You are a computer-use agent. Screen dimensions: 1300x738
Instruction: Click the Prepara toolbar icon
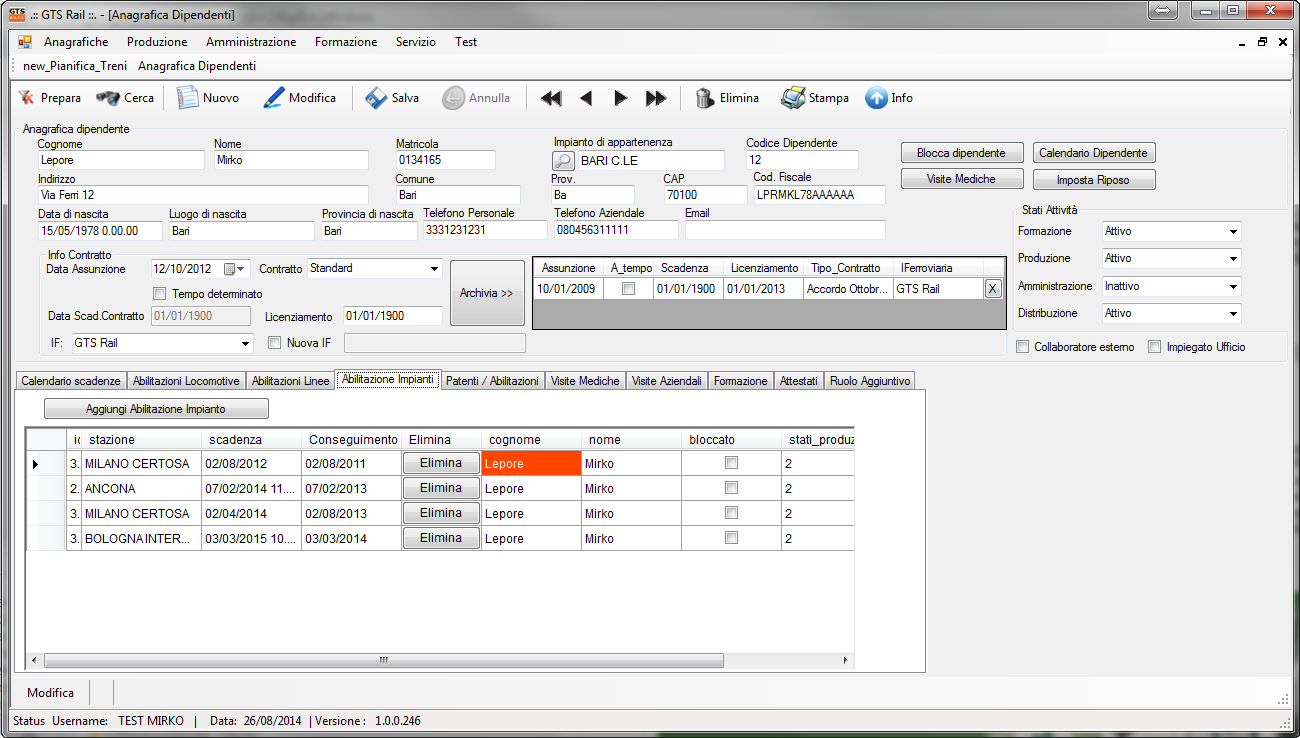(x=26, y=98)
